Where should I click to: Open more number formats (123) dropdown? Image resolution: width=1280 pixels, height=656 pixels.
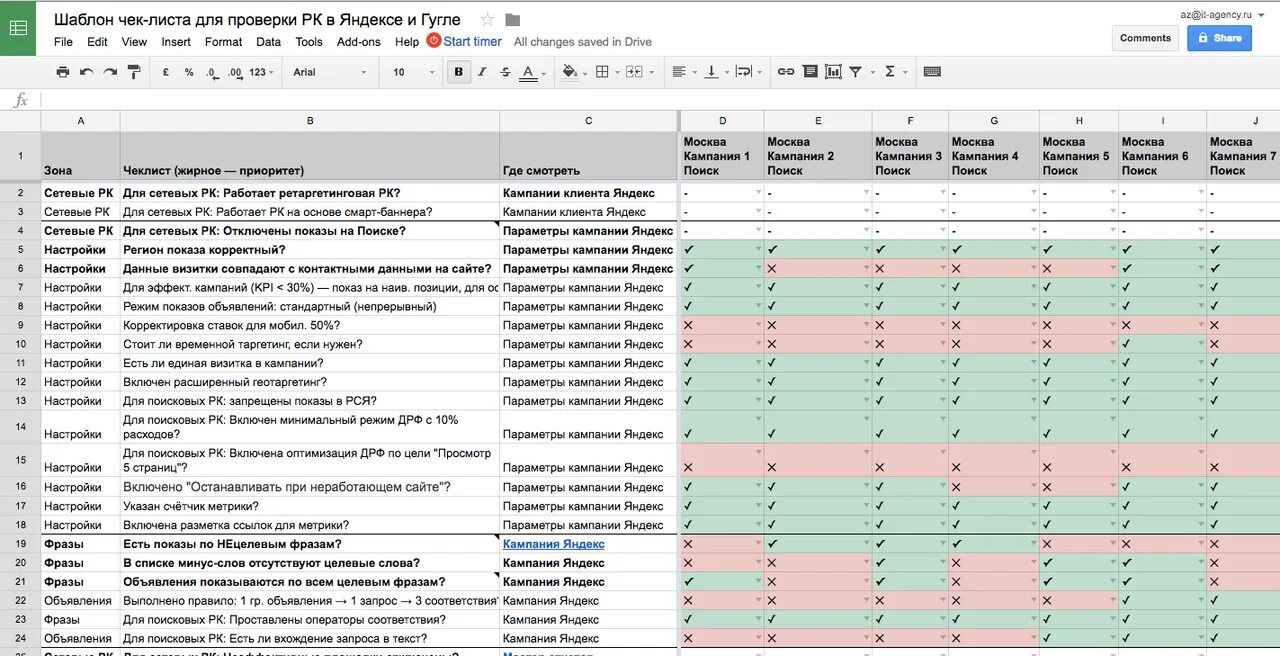(x=262, y=72)
